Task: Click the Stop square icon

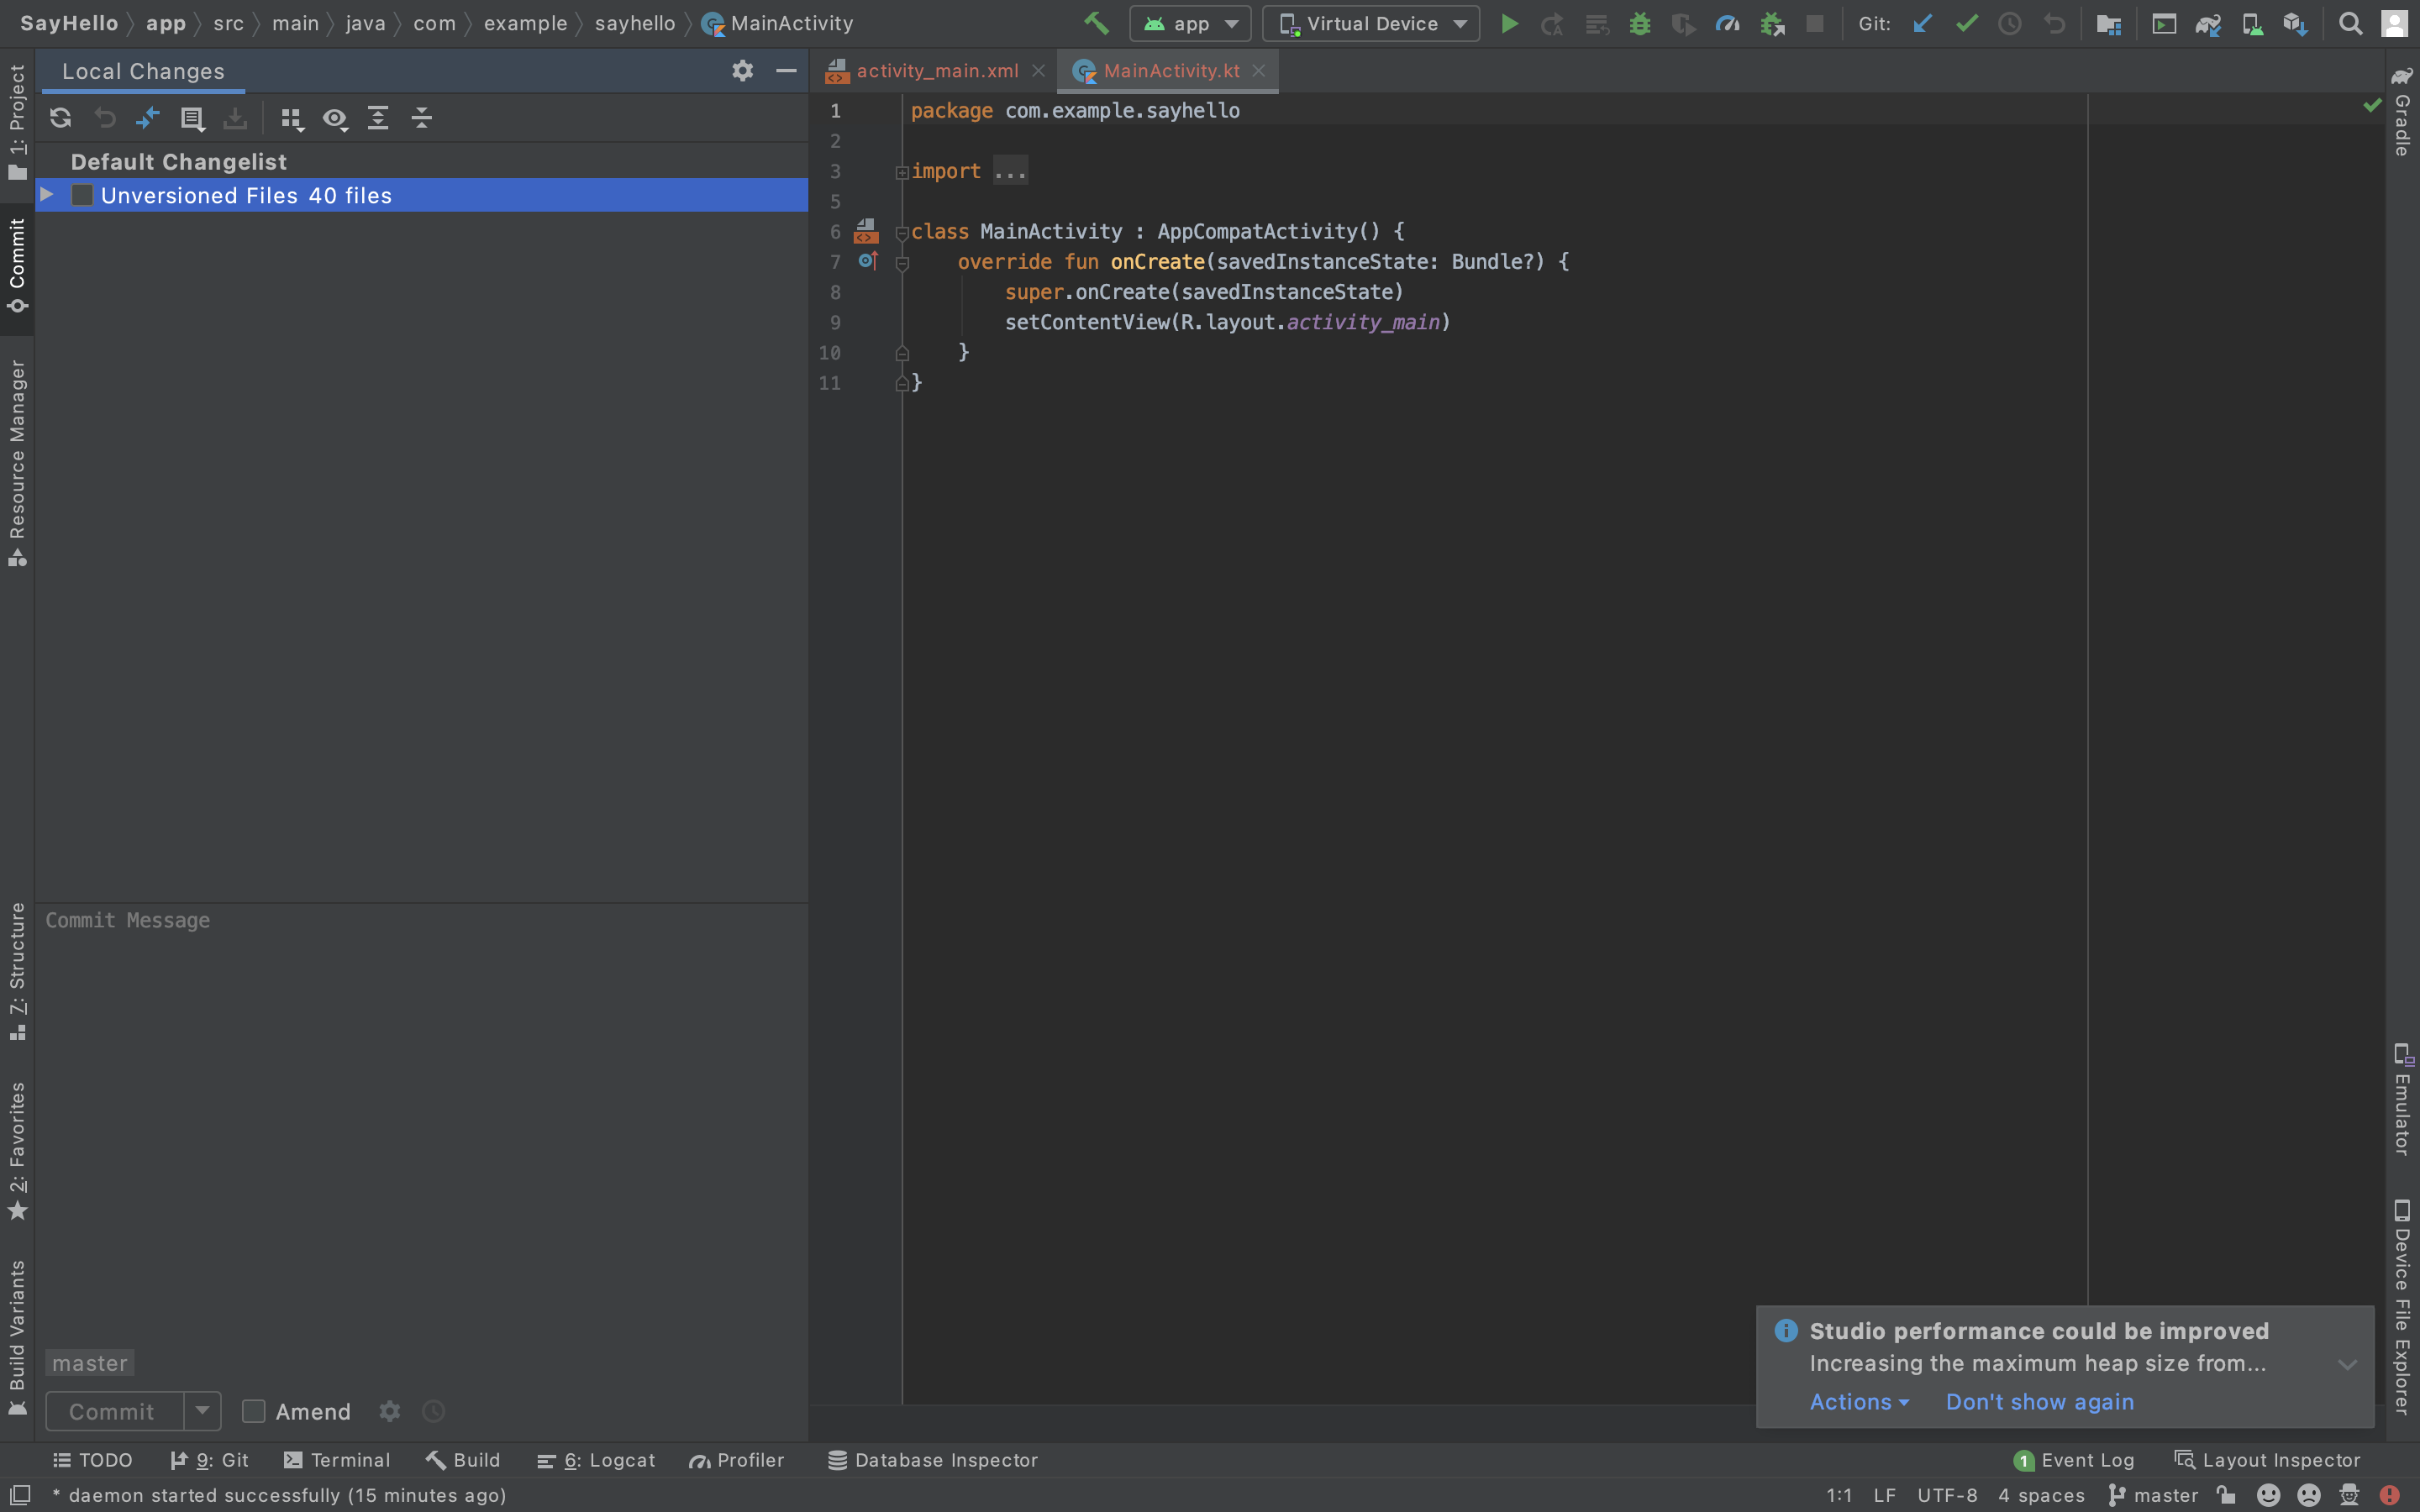Action: click(1815, 23)
